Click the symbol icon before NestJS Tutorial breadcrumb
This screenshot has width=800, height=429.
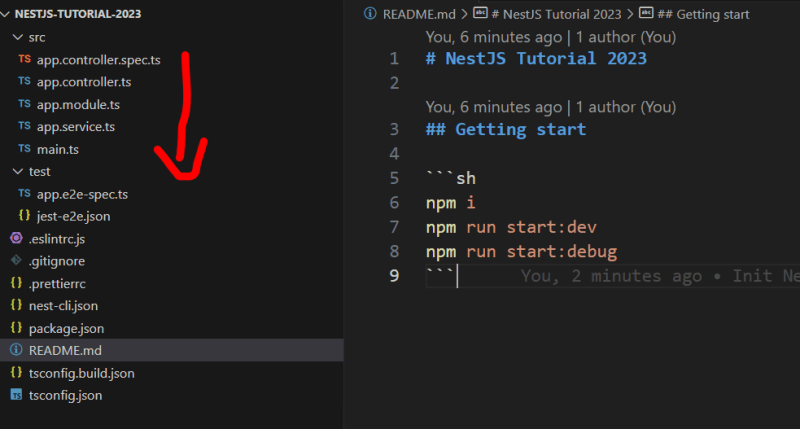point(481,13)
